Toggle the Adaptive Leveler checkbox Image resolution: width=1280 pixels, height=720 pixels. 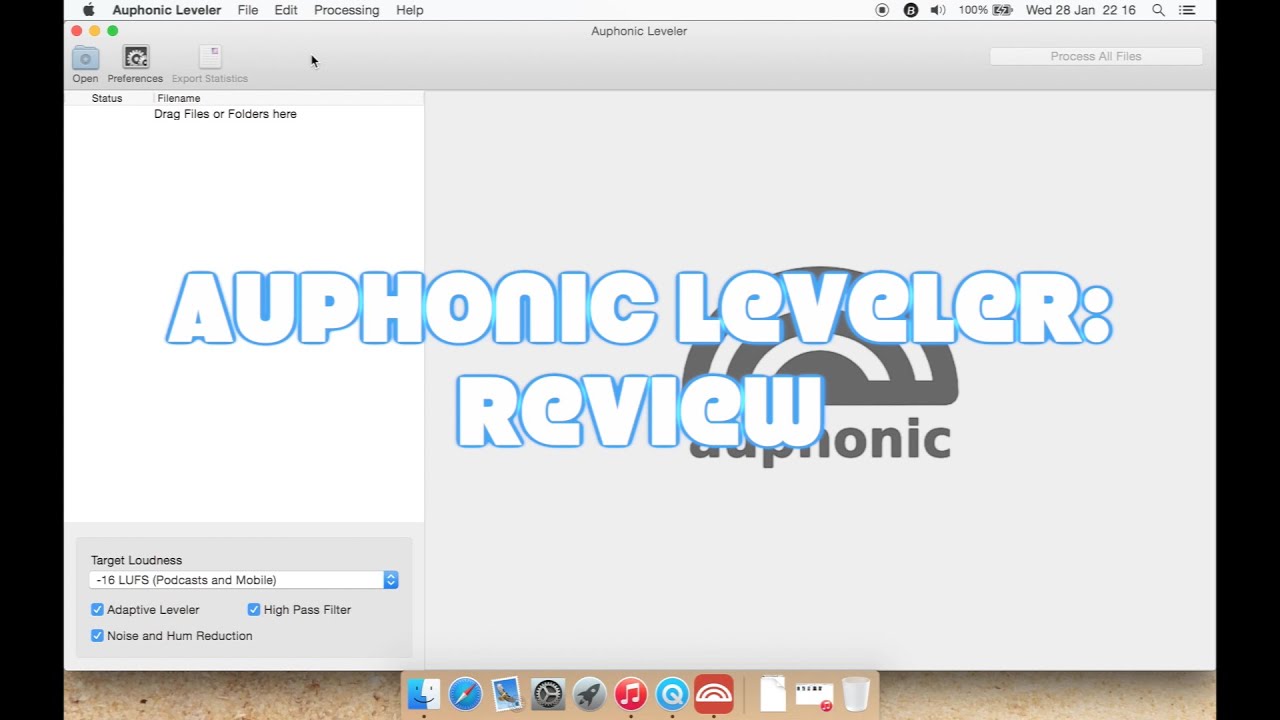coord(97,609)
